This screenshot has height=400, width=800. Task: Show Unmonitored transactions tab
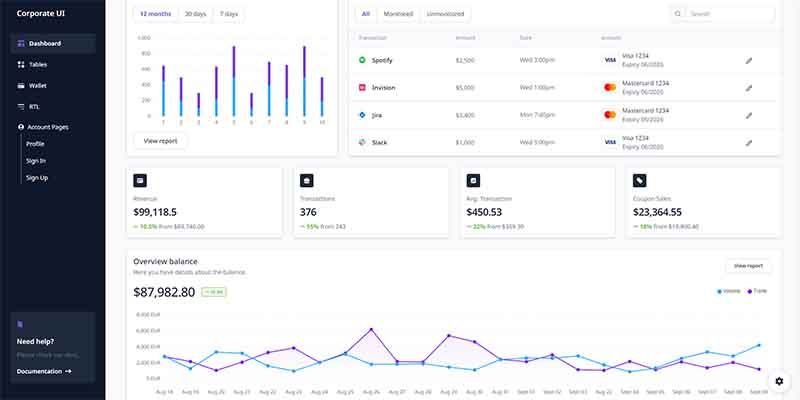(445, 14)
